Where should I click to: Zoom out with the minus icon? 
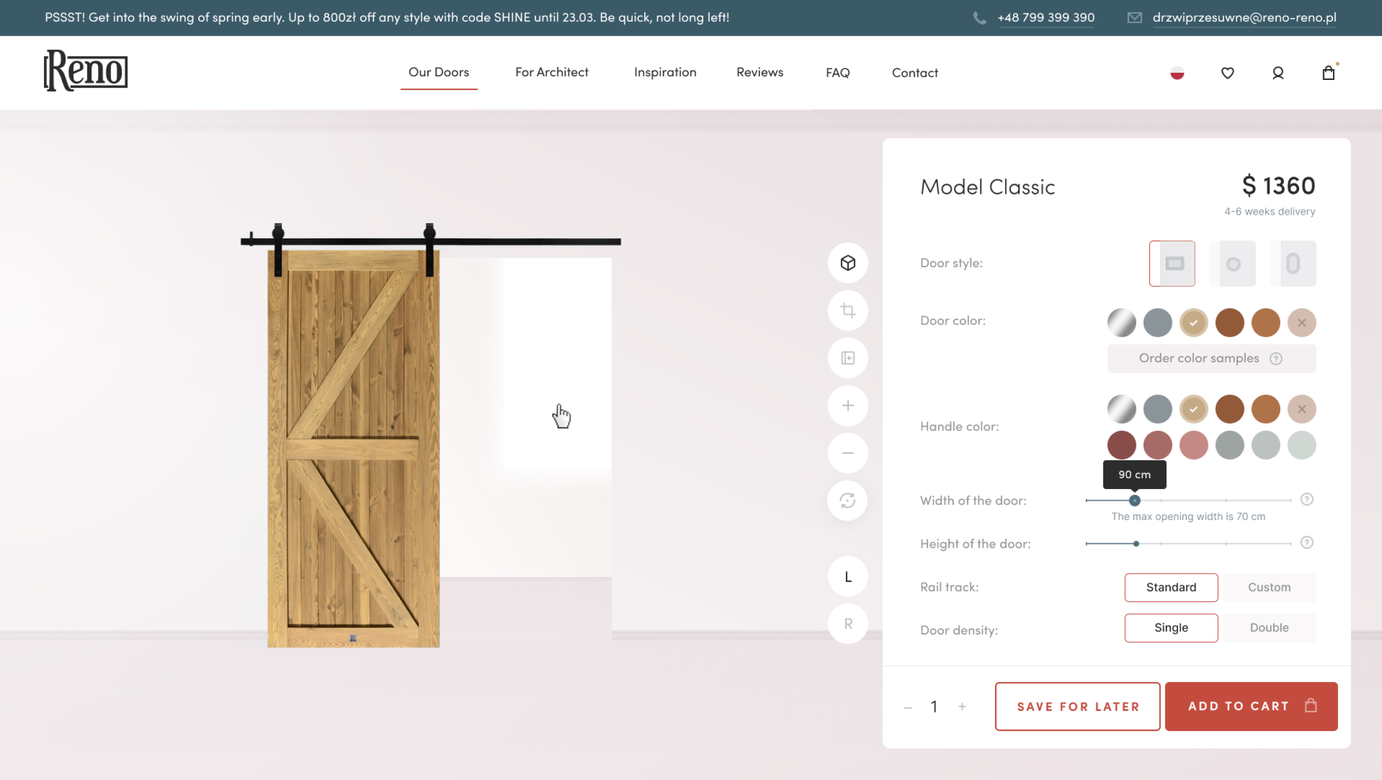[x=848, y=453]
